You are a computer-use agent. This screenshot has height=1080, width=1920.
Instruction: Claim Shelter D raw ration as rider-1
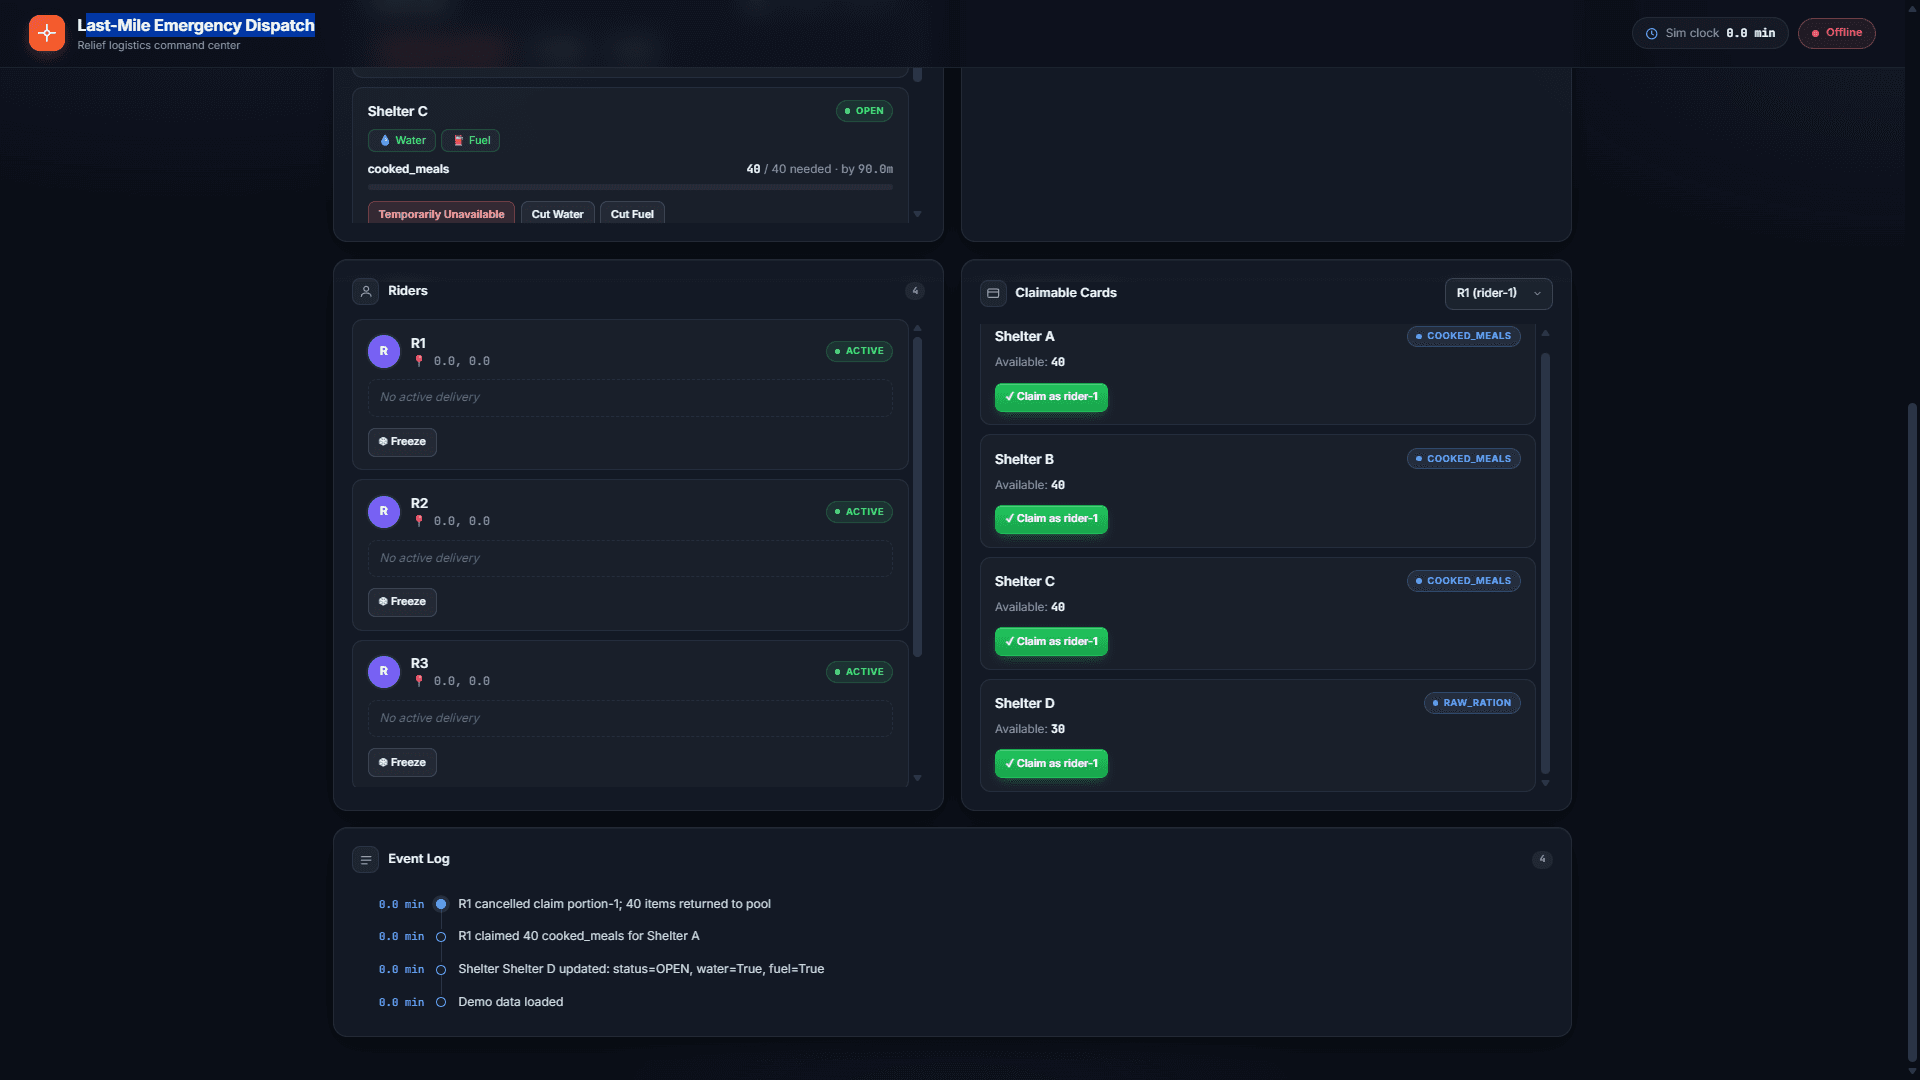1051,763
